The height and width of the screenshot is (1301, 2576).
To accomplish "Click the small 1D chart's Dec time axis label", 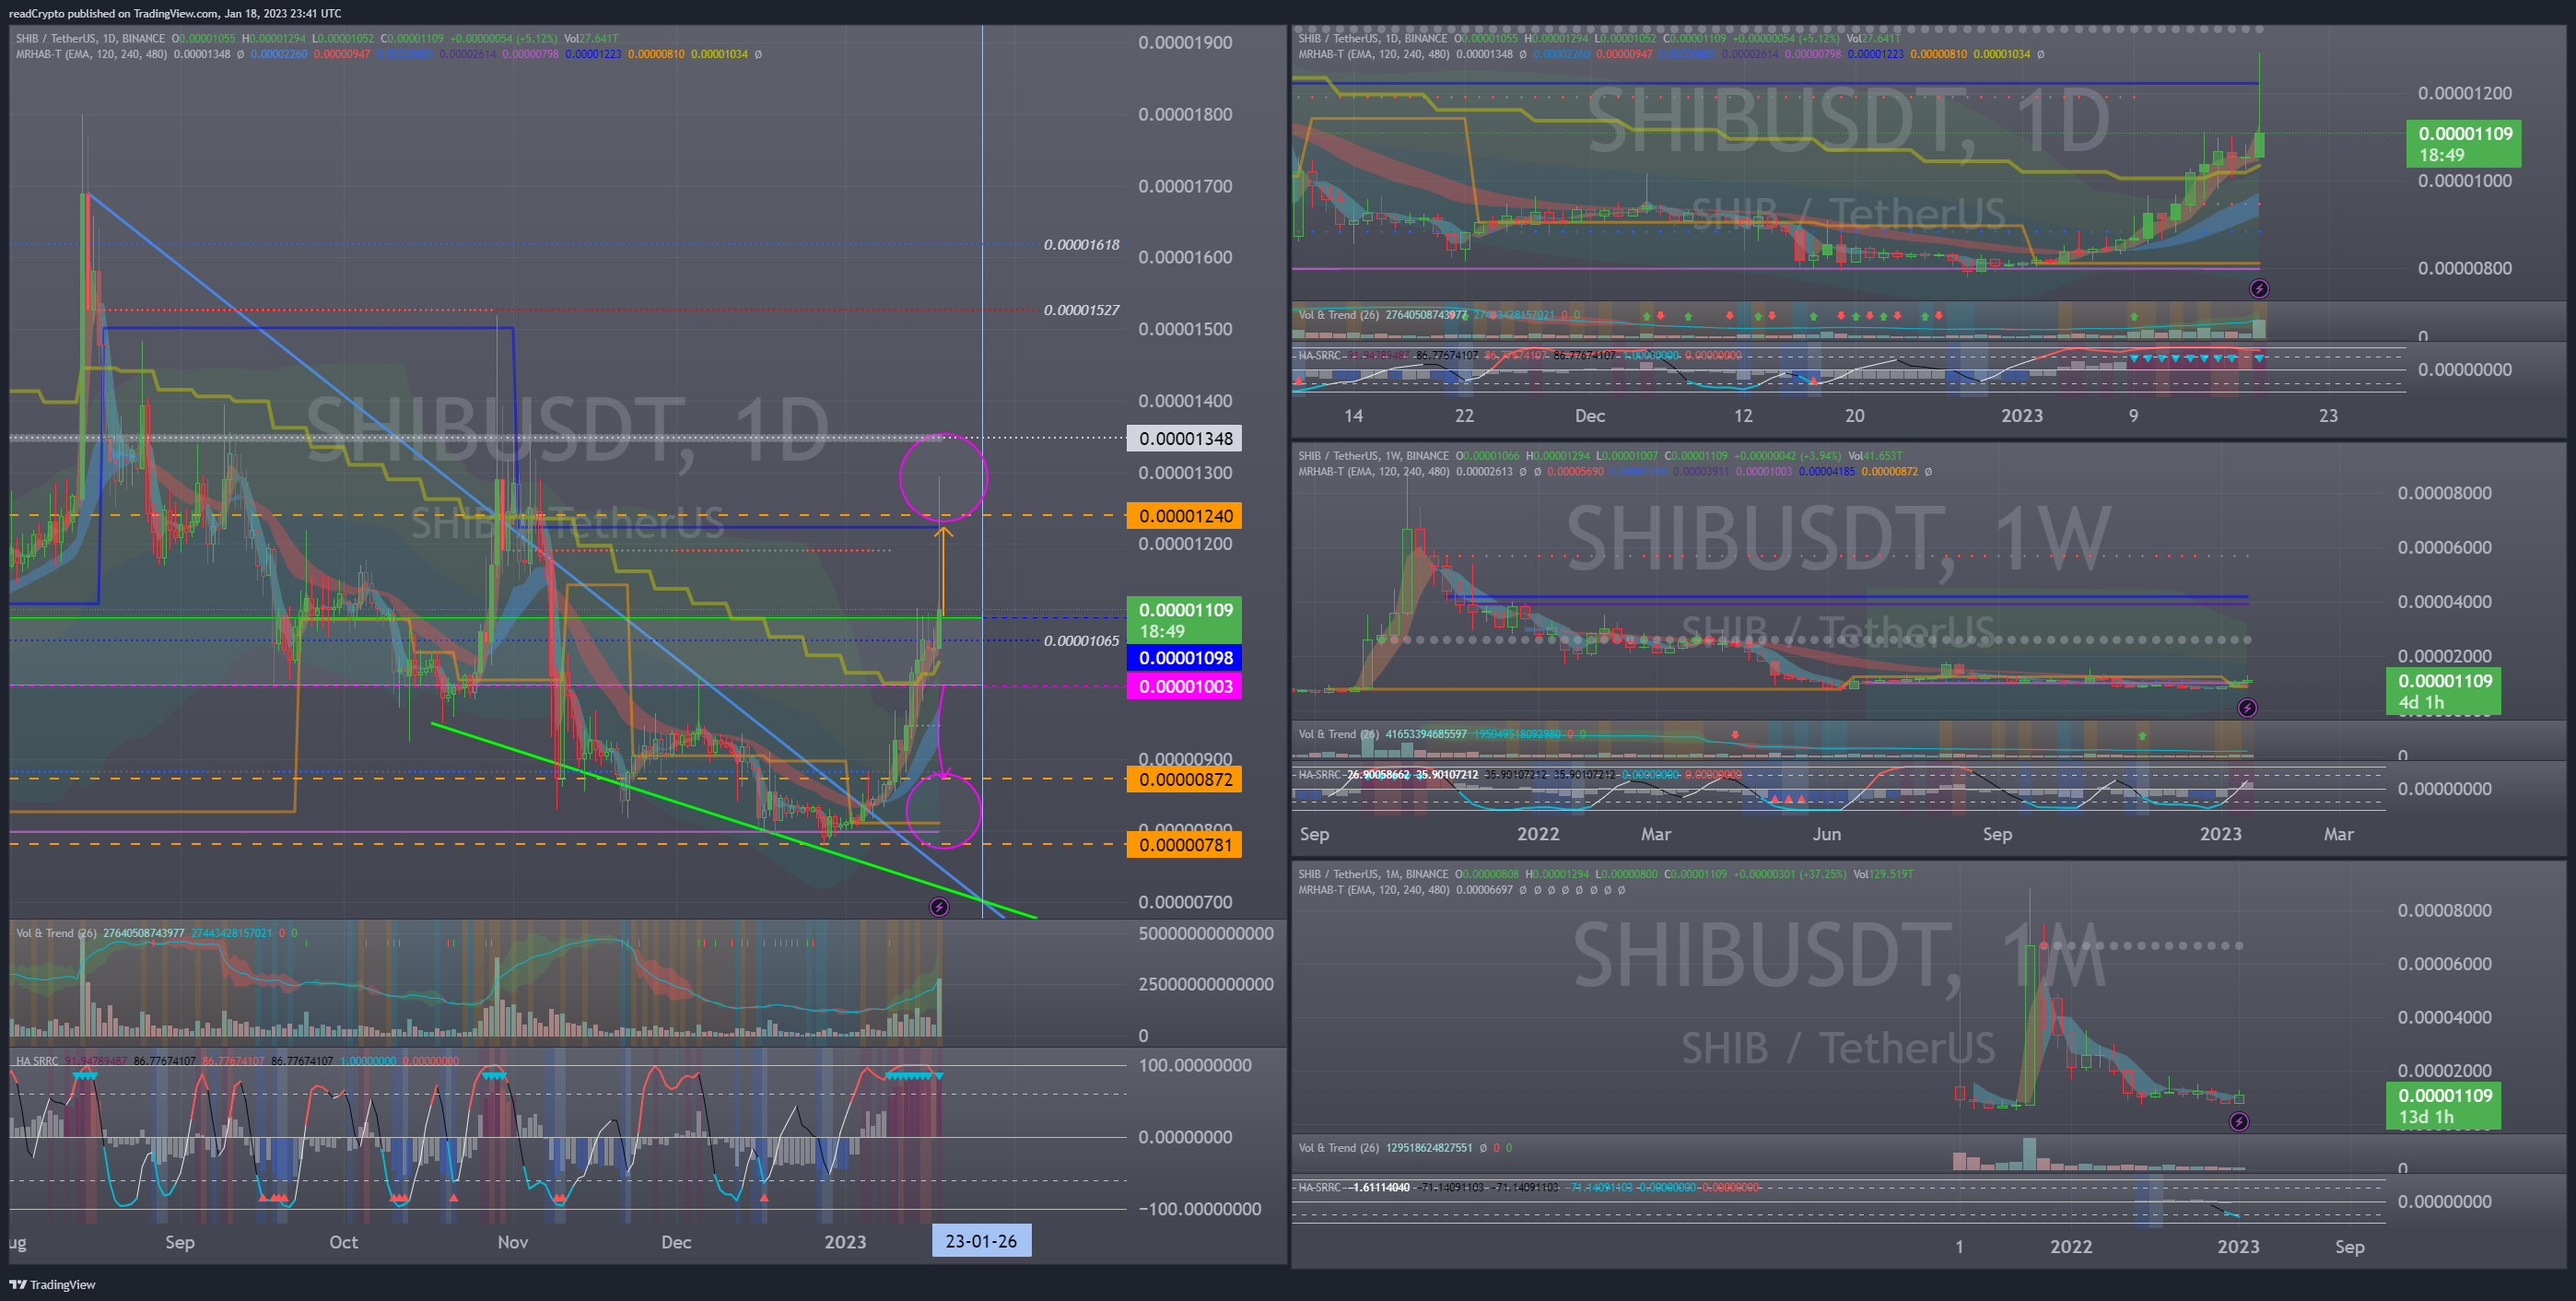I will 1589,416.
